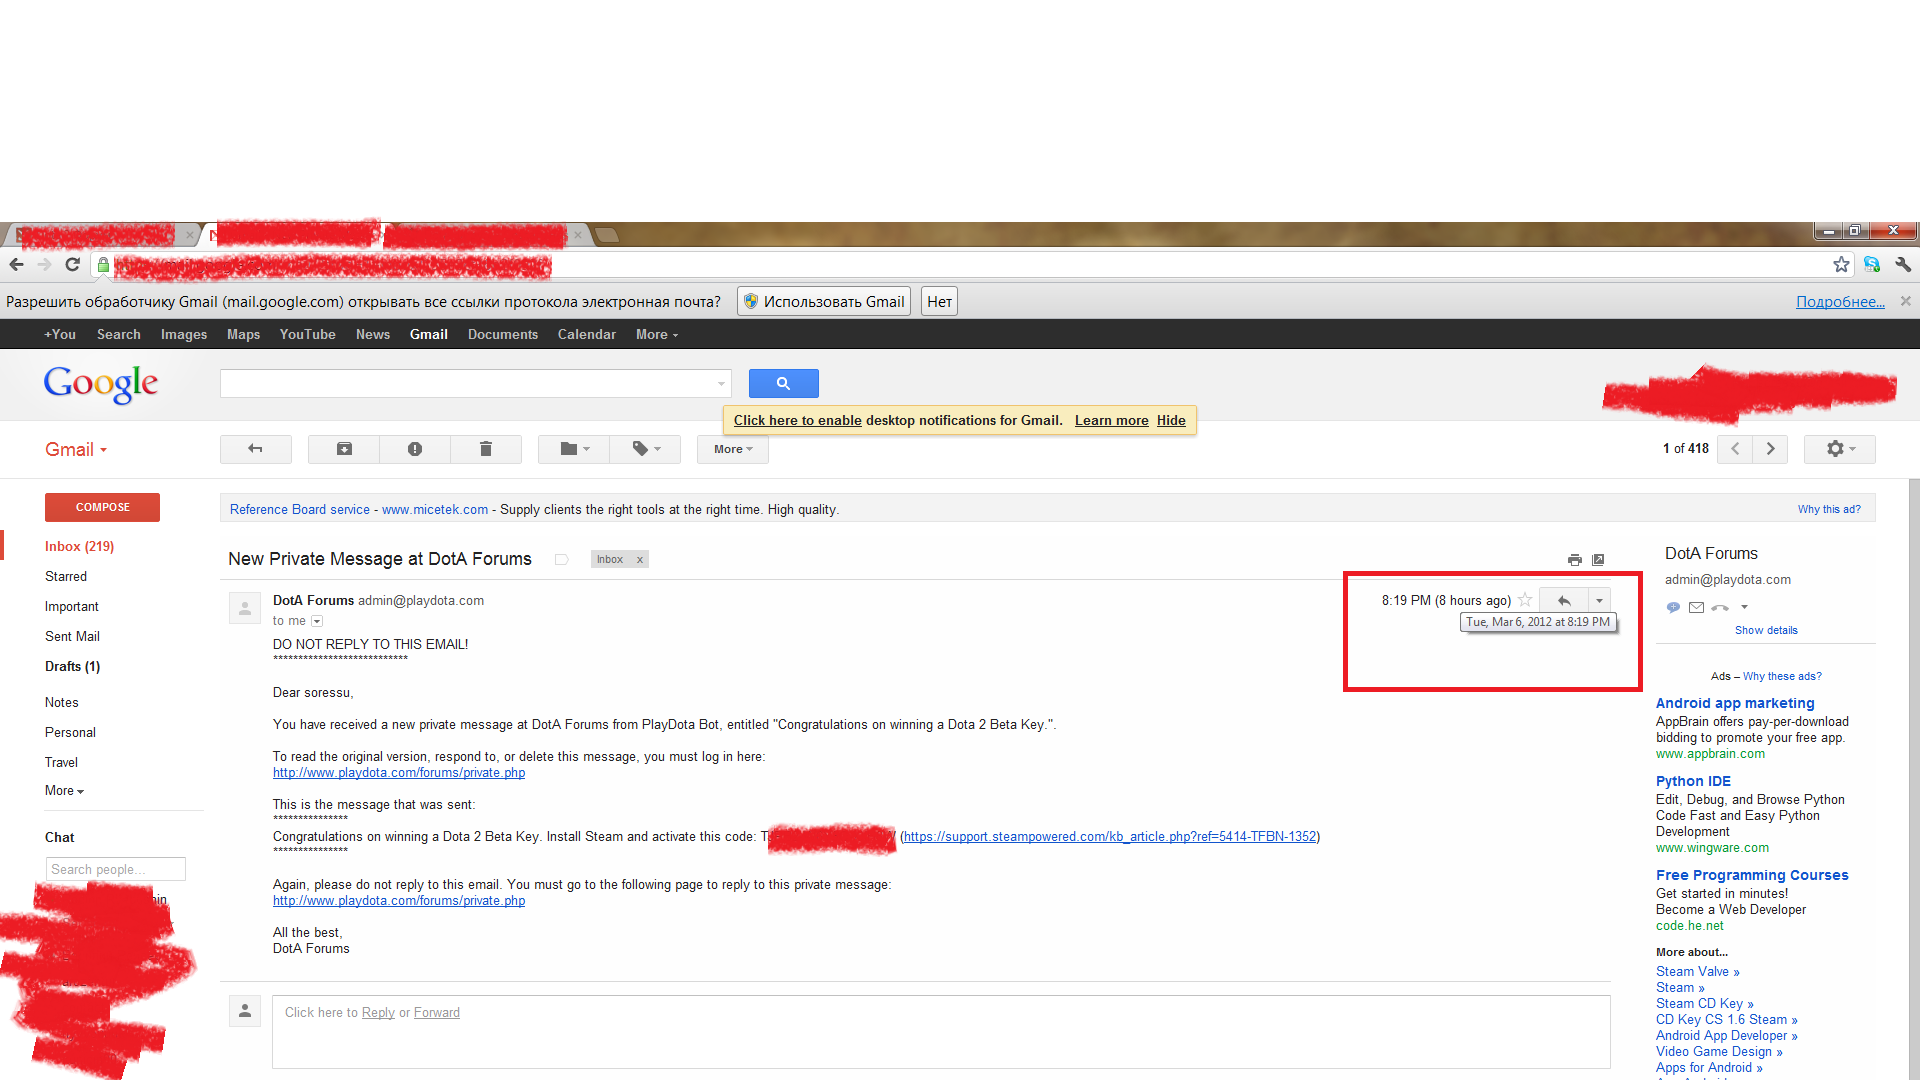This screenshot has width=1920, height=1080.
Task: Click the back to inbox arrow button
Action: (255, 449)
